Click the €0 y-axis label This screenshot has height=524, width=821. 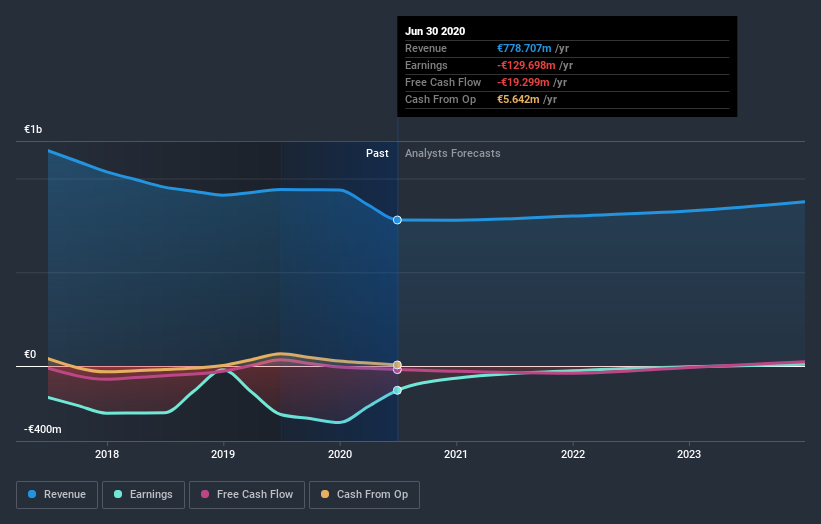coord(30,354)
